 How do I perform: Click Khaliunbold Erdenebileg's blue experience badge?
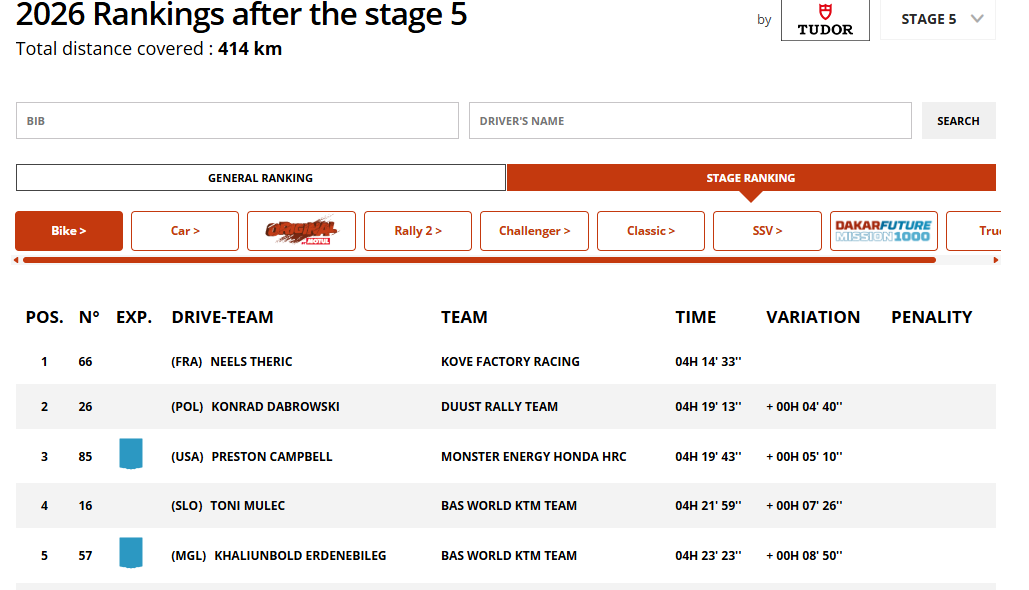pos(130,553)
